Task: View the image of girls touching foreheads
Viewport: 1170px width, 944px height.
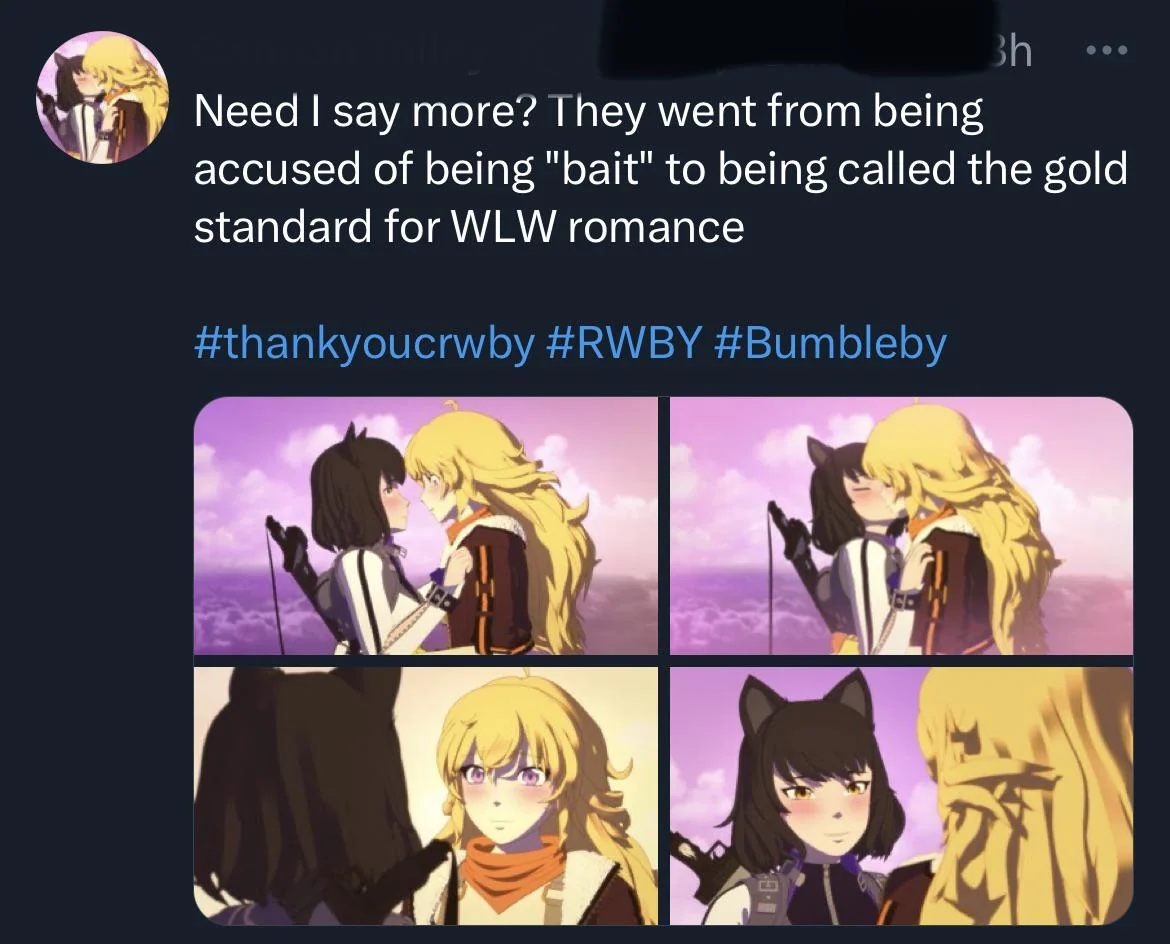Action: pos(426,525)
